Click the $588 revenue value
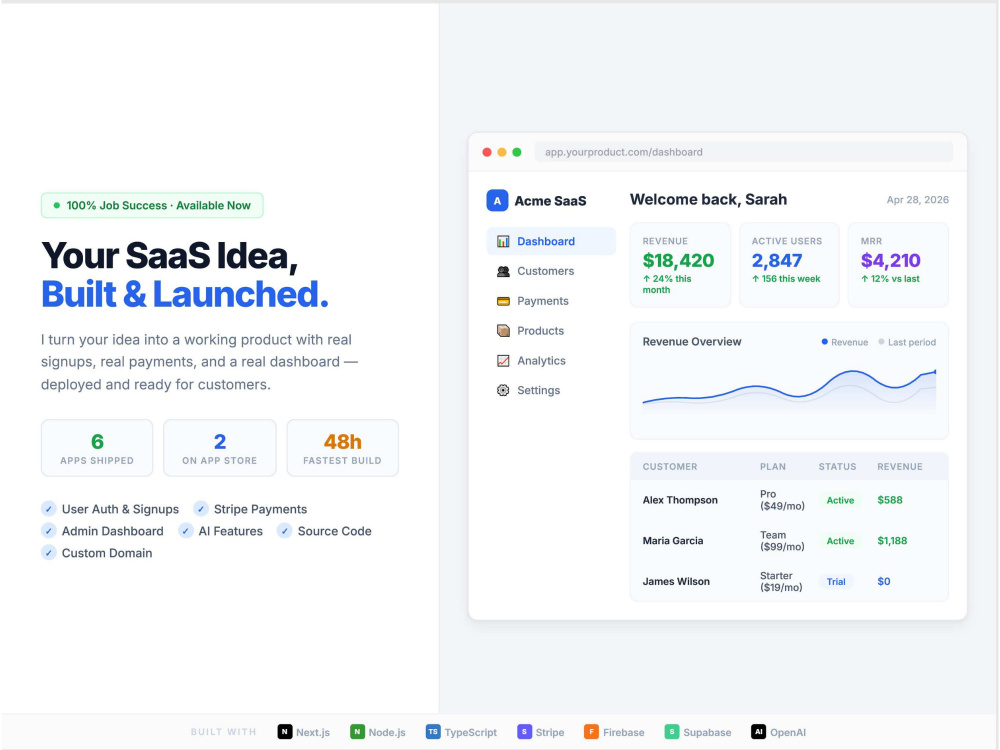The height and width of the screenshot is (750, 1000). [890, 500]
